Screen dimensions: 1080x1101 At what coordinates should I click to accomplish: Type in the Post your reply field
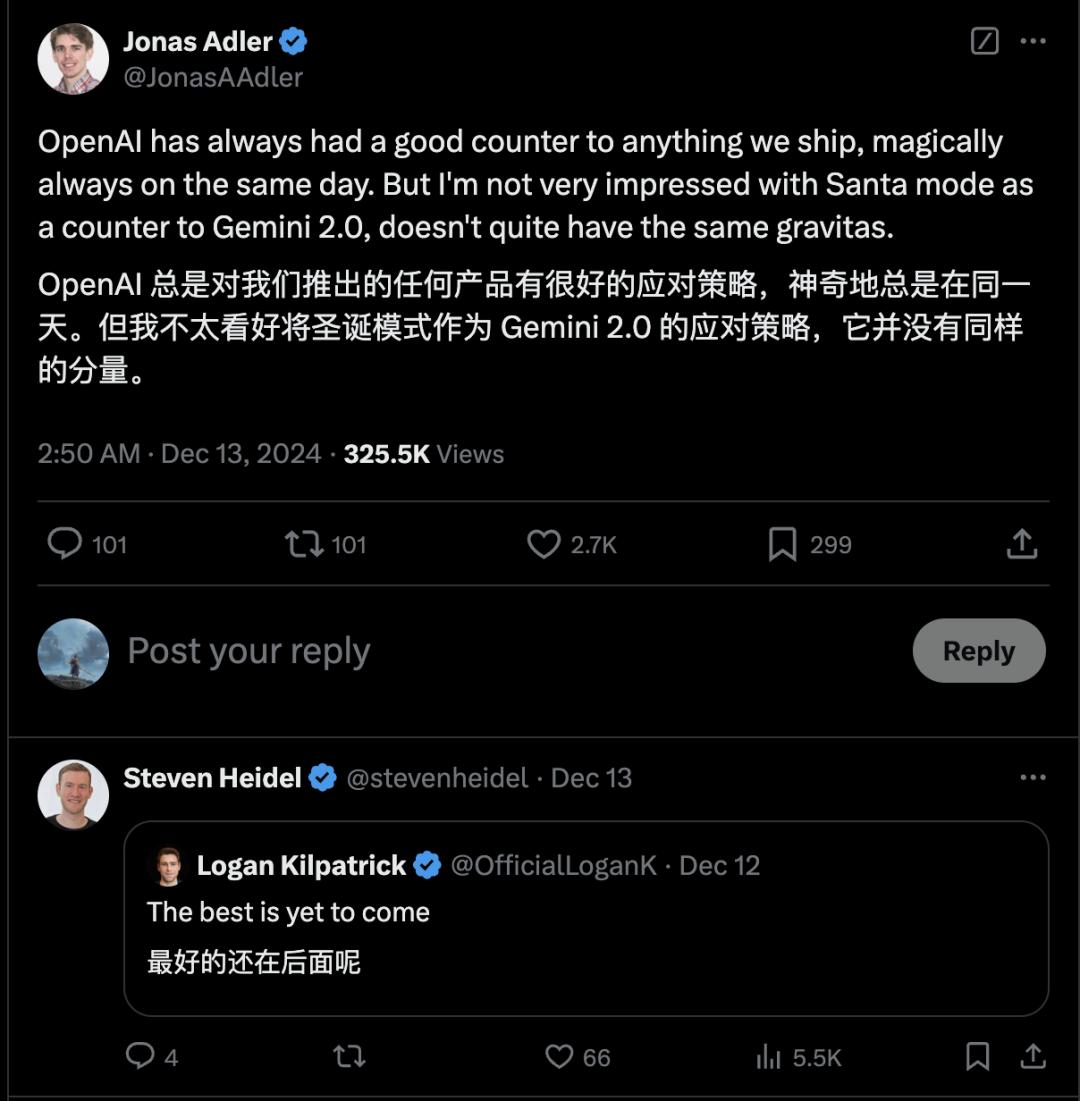[x=400, y=651]
